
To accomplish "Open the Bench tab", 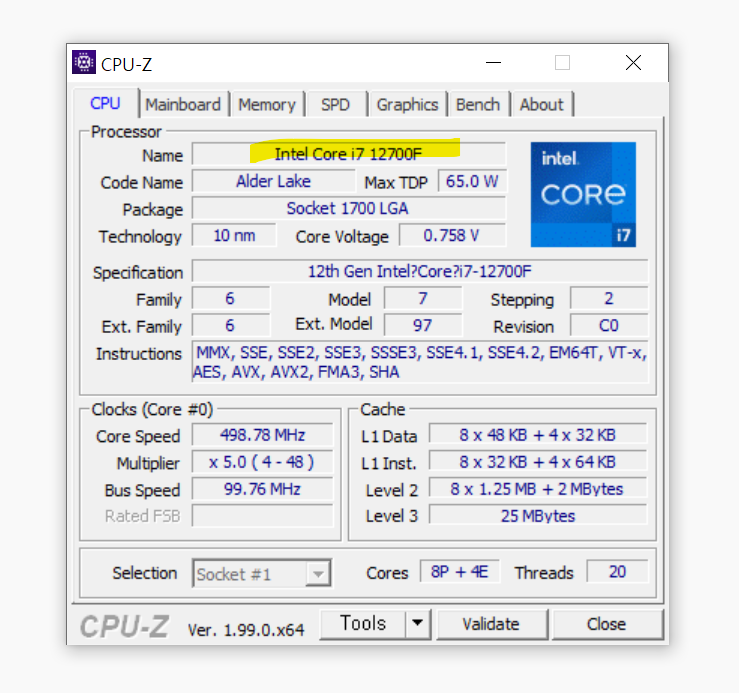I will [478, 104].
